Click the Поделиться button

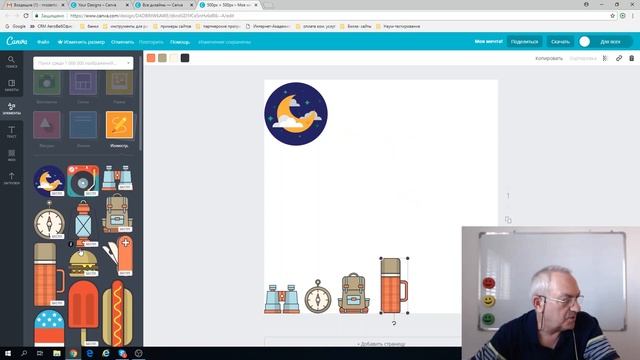click(524, 42)
